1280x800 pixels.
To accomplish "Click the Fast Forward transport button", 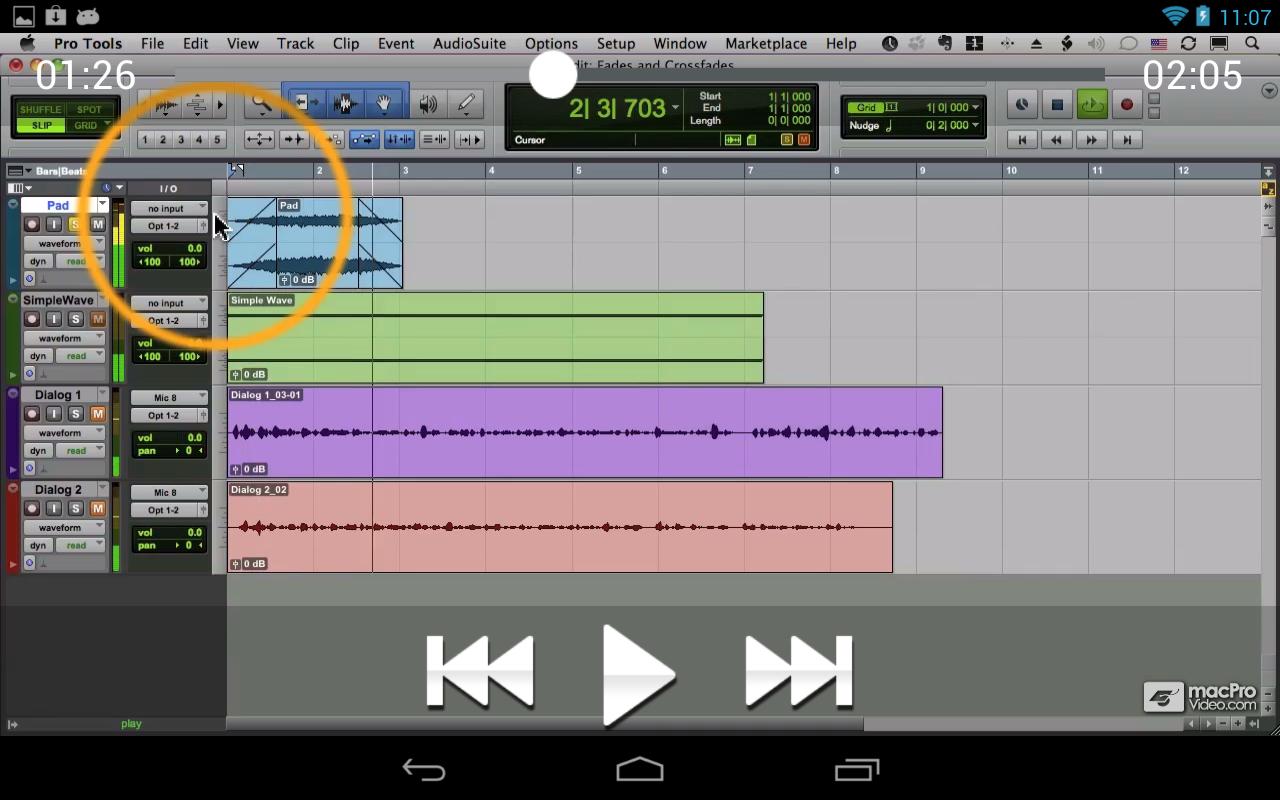I will (1092, 140).
